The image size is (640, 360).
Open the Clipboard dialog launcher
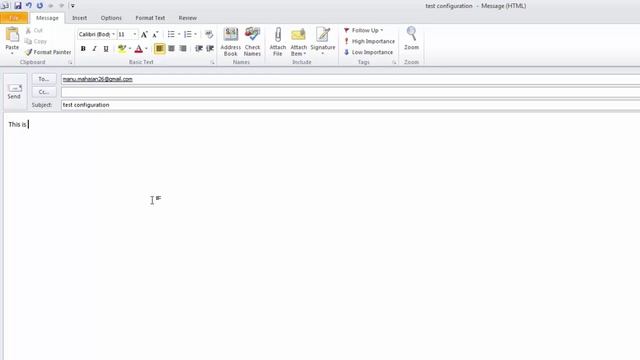point(70,62)
